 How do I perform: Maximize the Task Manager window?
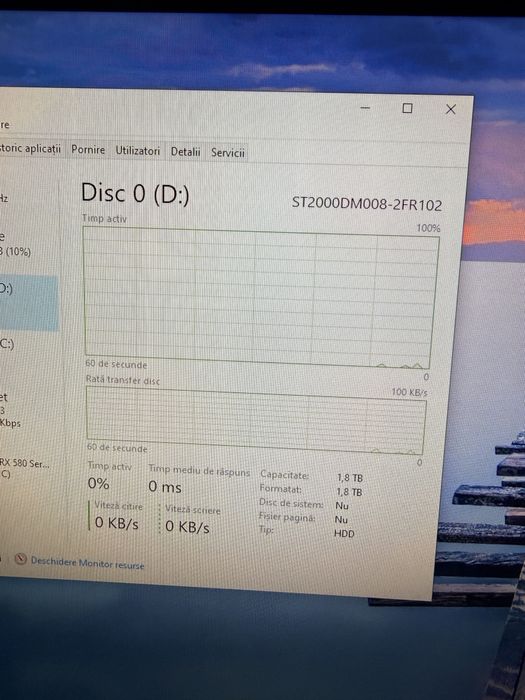[407, 108]
